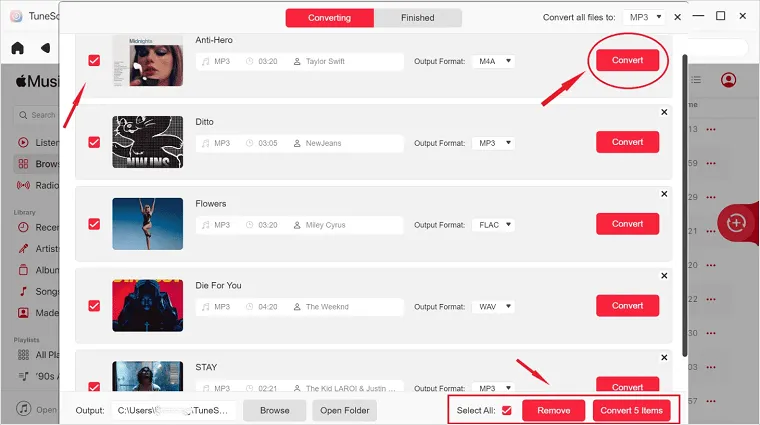Viewport: 760px width, 425px height.
Task: Click the Die For You album cover
Action: pyautogui.click(x=148, y=306)
